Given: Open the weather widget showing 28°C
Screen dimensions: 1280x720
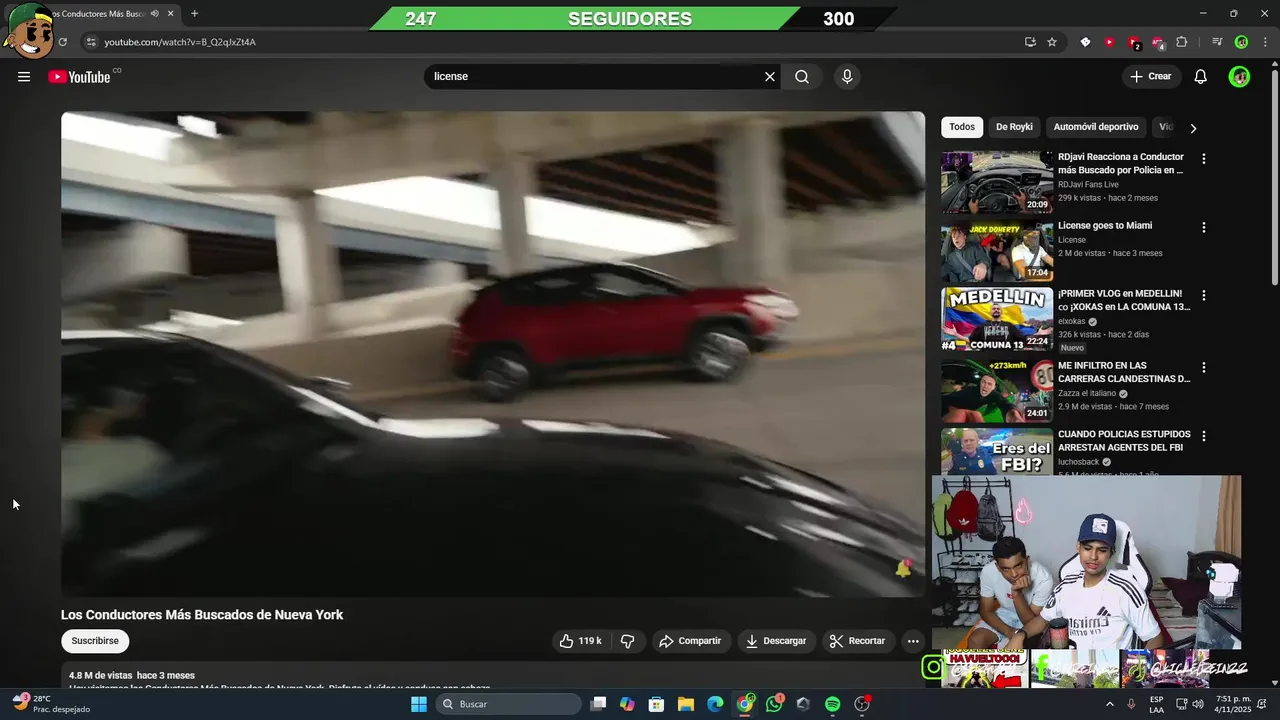Looking at the screenshot, I should click(x=52, y=704).
